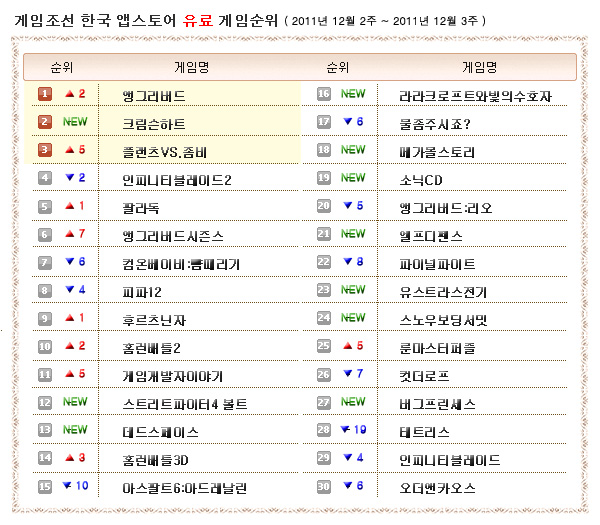Click the rank 10 gray badge
The height and width of the screenshot is (525, 600).
(45, 346)
